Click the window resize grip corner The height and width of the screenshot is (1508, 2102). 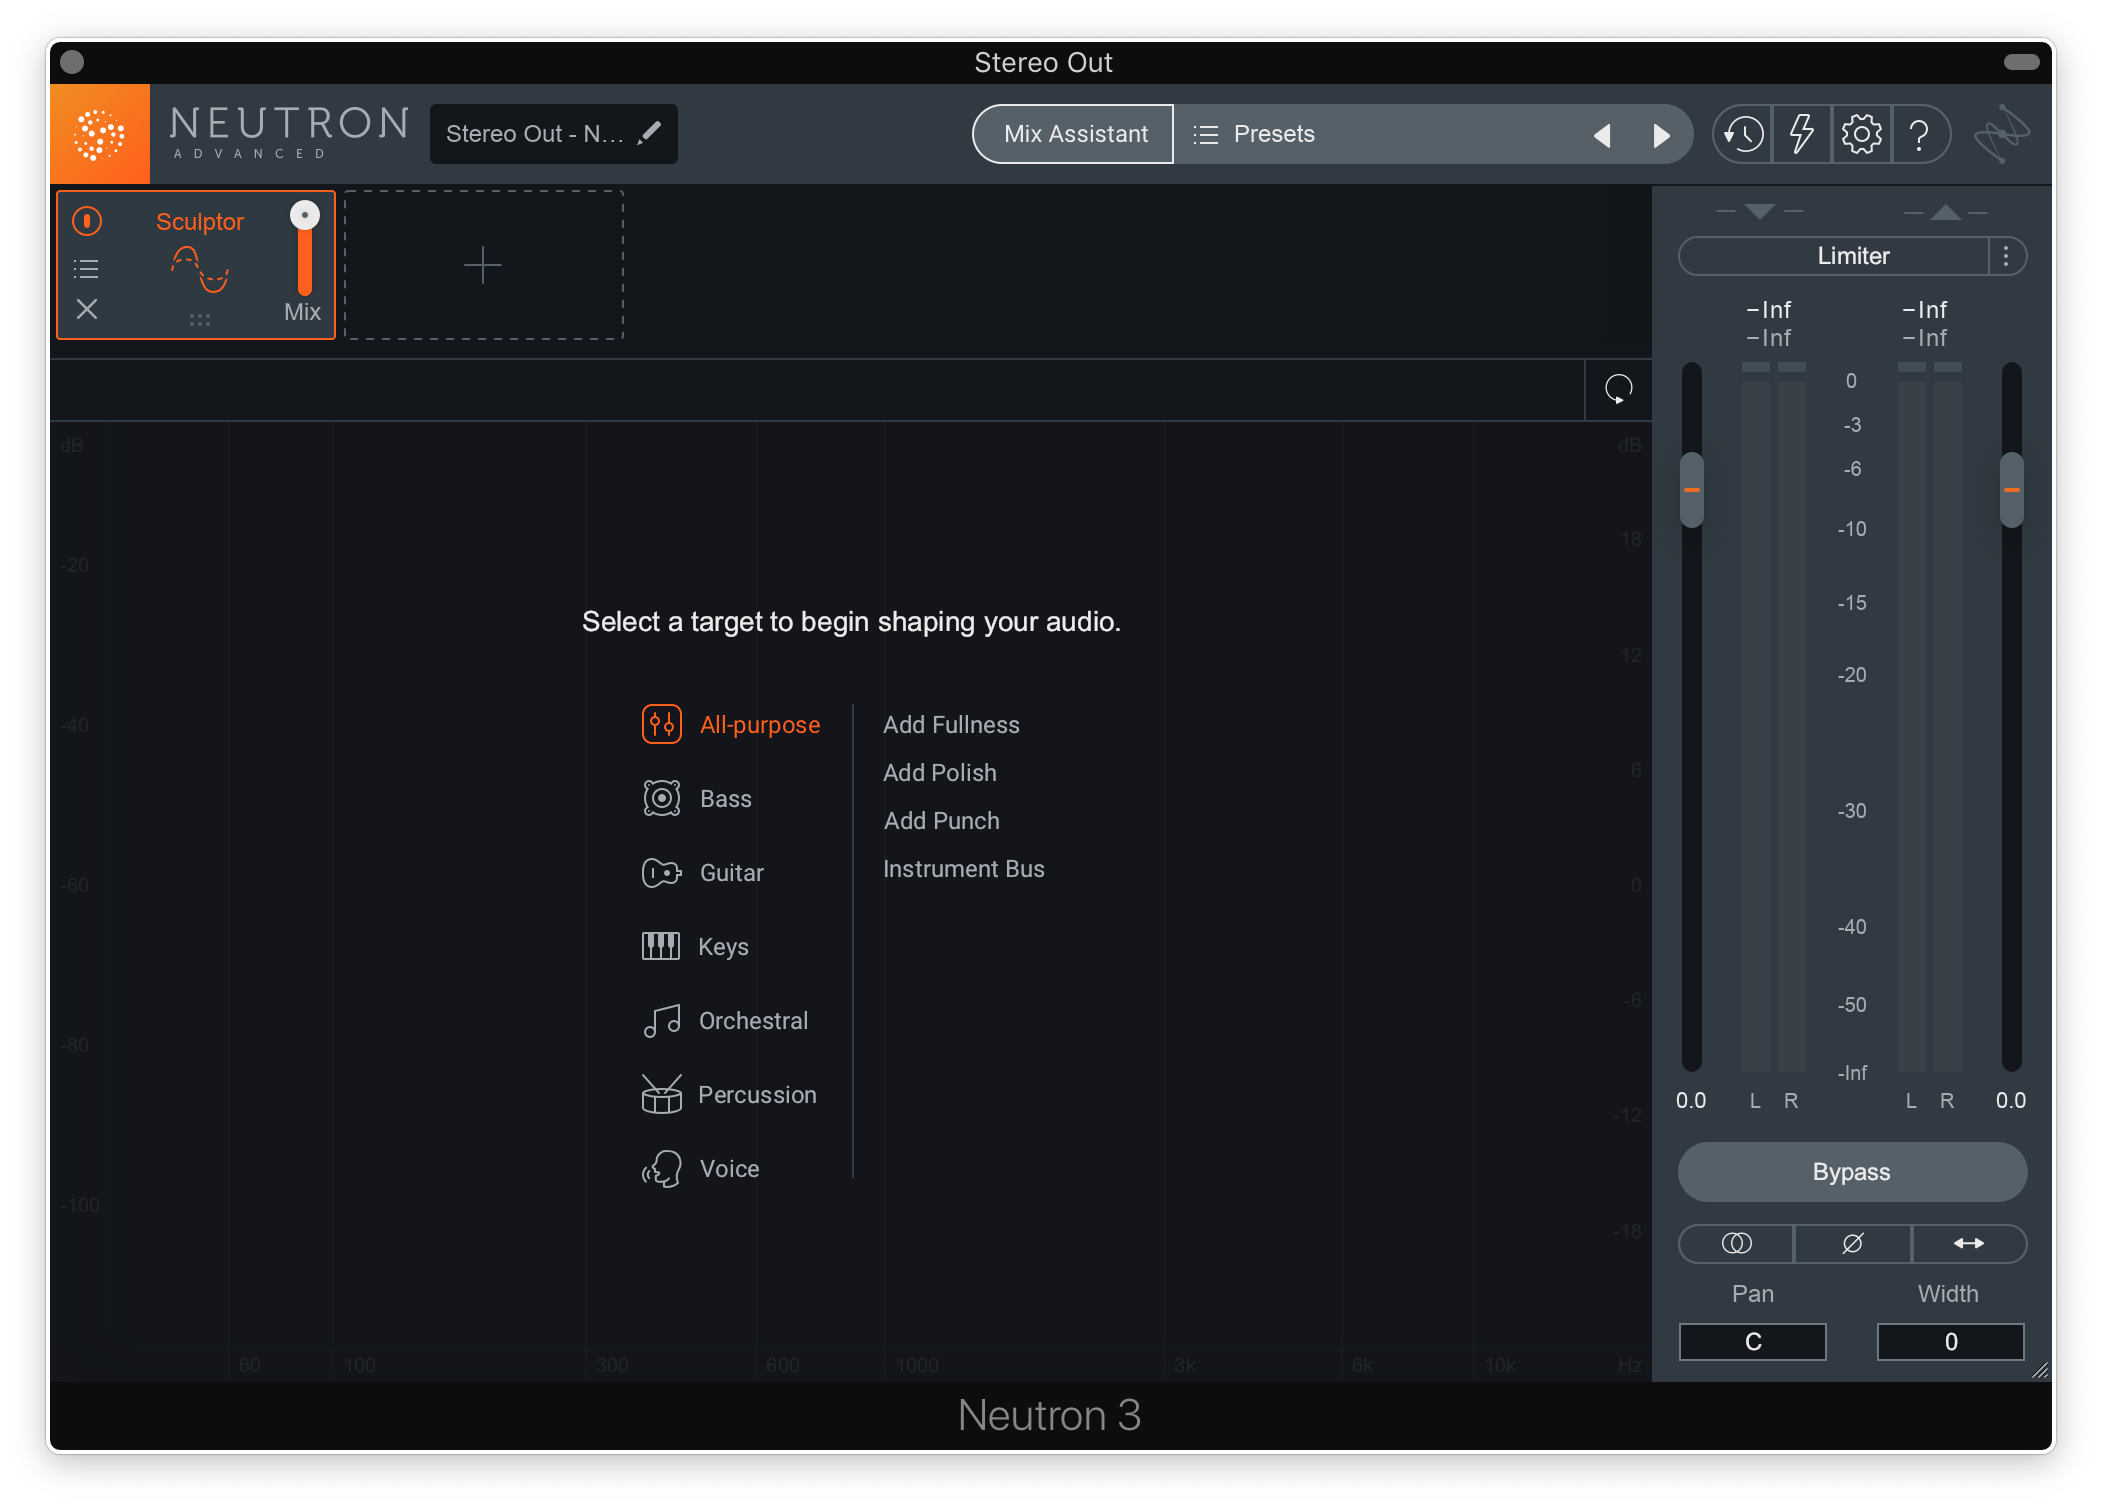(x=2040, y=1370)
